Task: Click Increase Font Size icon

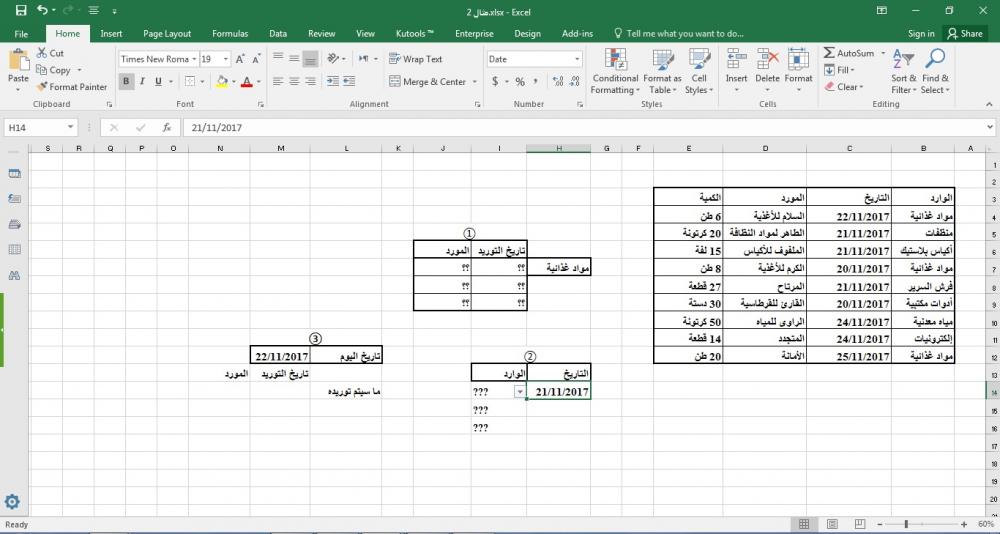Action: pyautogui.click(x=240, y=59)
